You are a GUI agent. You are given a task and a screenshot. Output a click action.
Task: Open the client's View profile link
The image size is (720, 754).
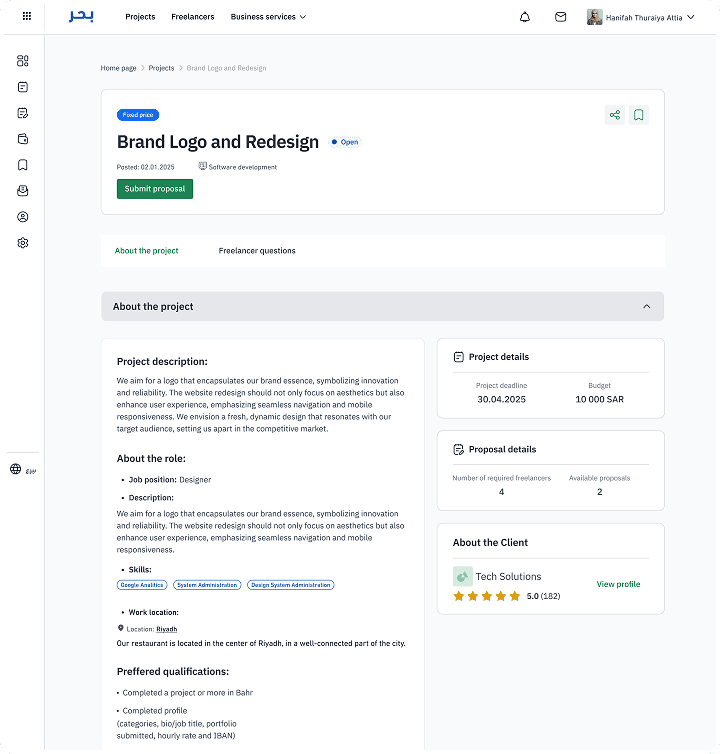[x=618, y=584]
